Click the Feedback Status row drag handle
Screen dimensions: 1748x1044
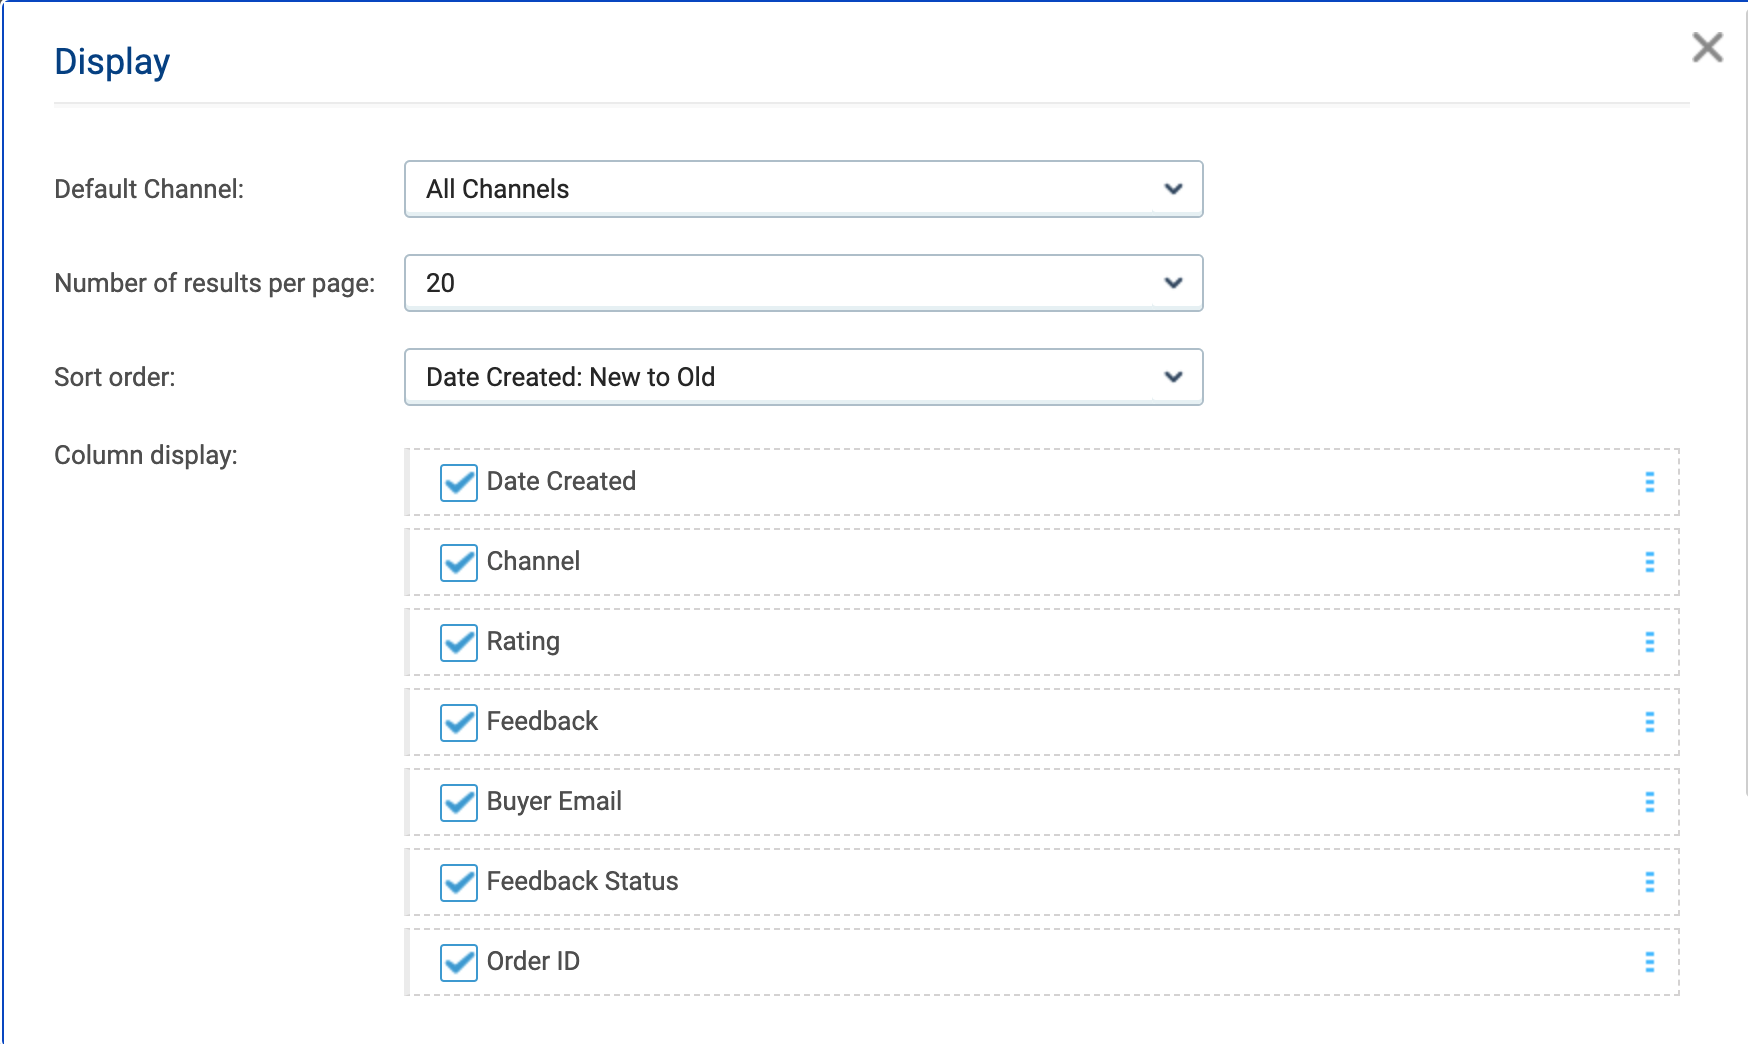[x=1650, y=882]
